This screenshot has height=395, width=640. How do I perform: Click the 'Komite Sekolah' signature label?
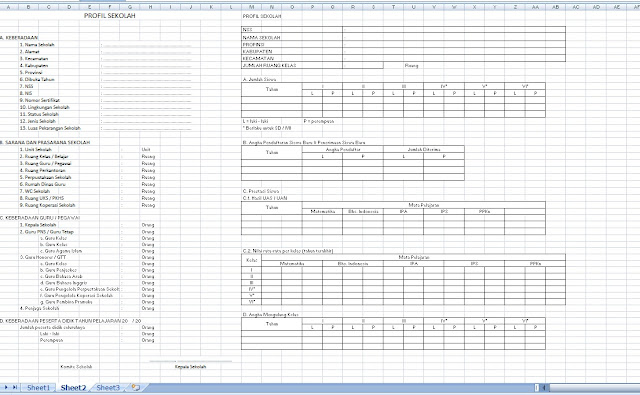(x=76, y=366)
